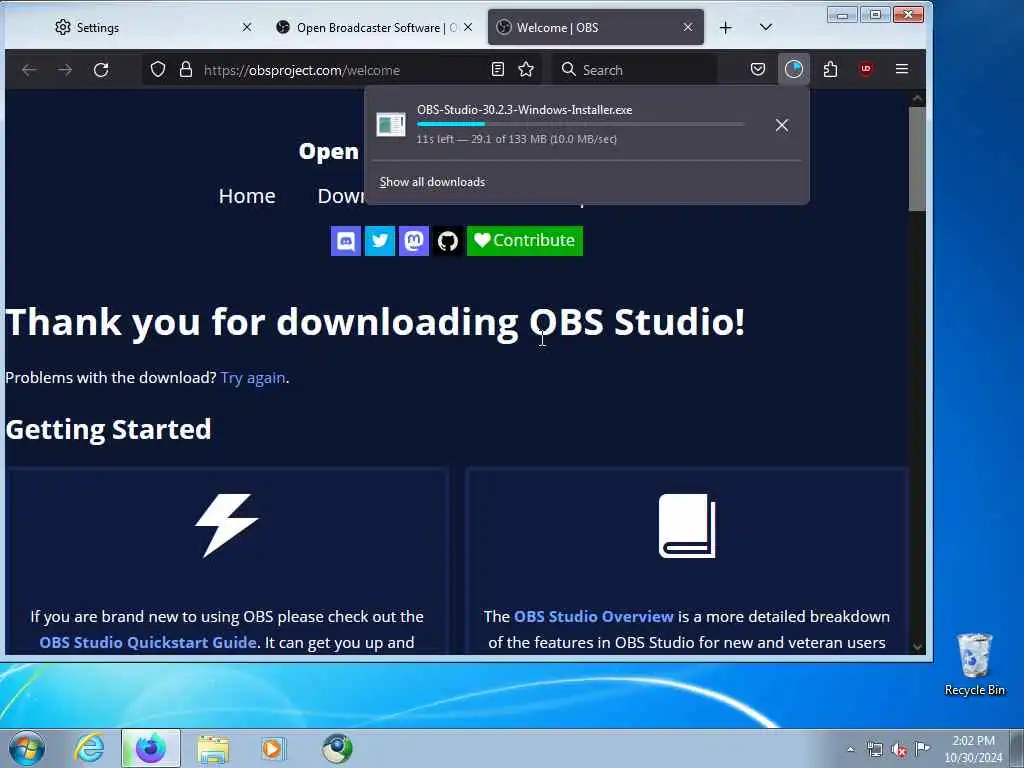The image size is (1024, 768).
Task: Click the muted volume tray icon
Action: pyautogui.click(x=899, y=750)
